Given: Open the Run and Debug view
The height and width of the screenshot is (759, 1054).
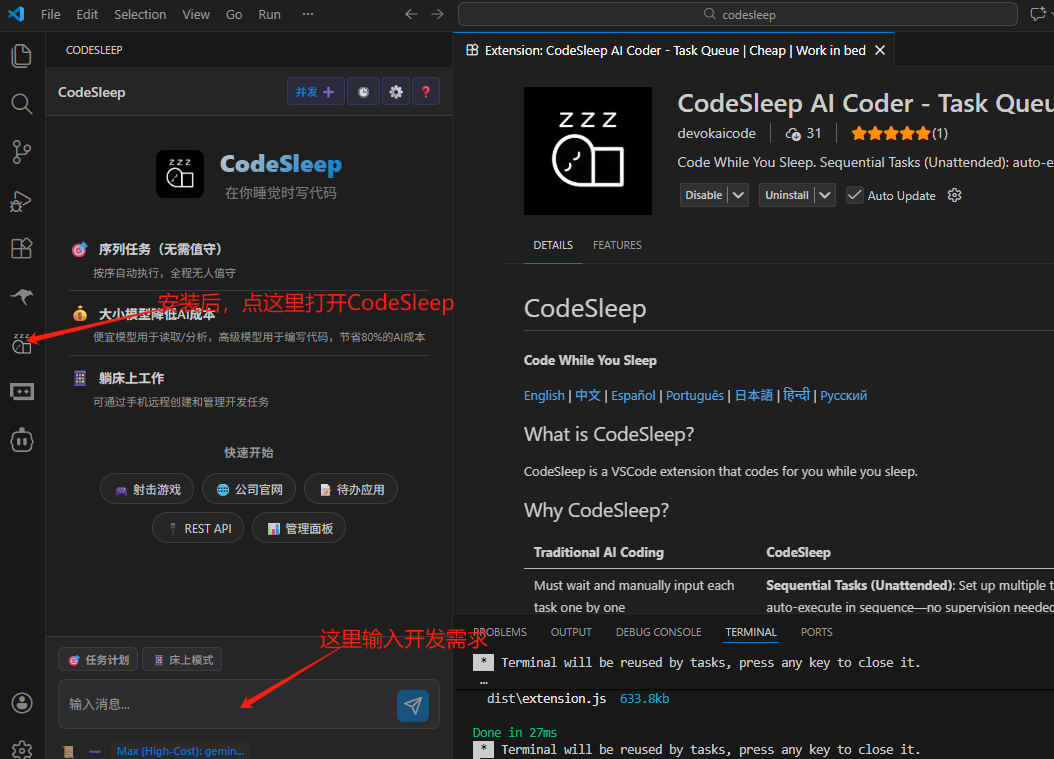Looking at the screenshot, I should [21, 201].
